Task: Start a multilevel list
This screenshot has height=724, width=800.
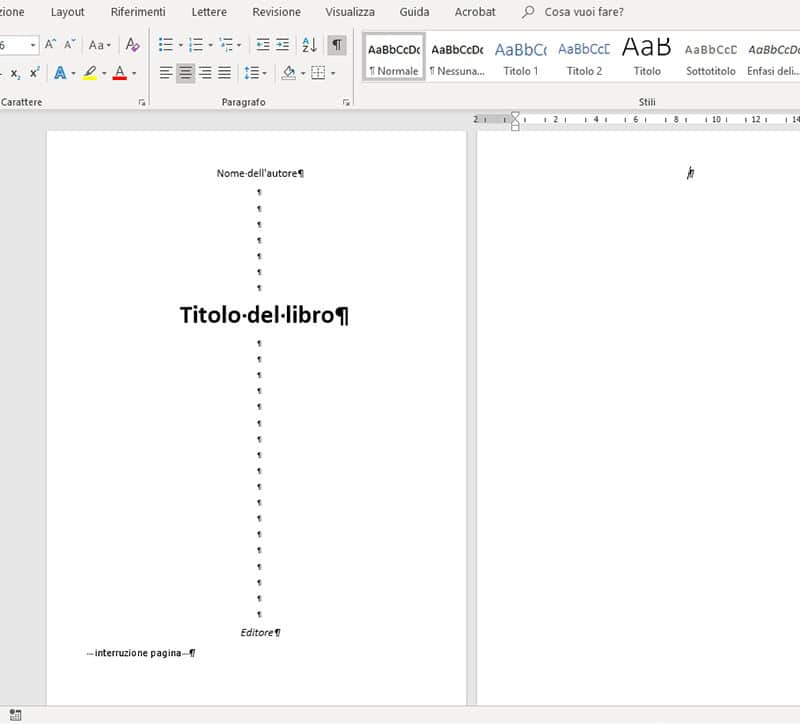Action: 226,44
